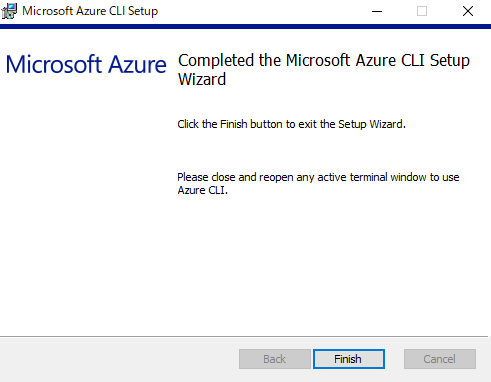Close the setup wizard with the X

[468, 11]
